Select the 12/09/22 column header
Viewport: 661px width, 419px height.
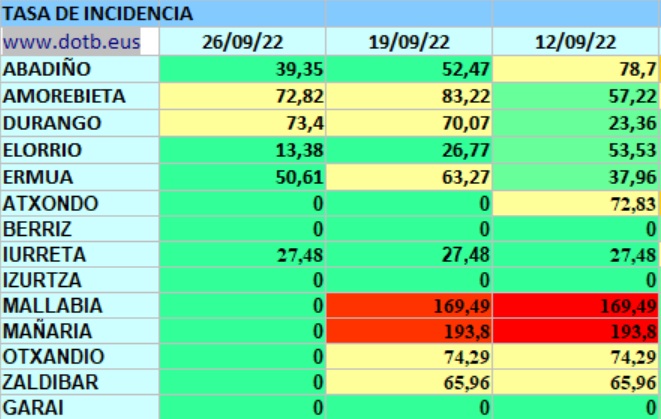tap(575, 42)
